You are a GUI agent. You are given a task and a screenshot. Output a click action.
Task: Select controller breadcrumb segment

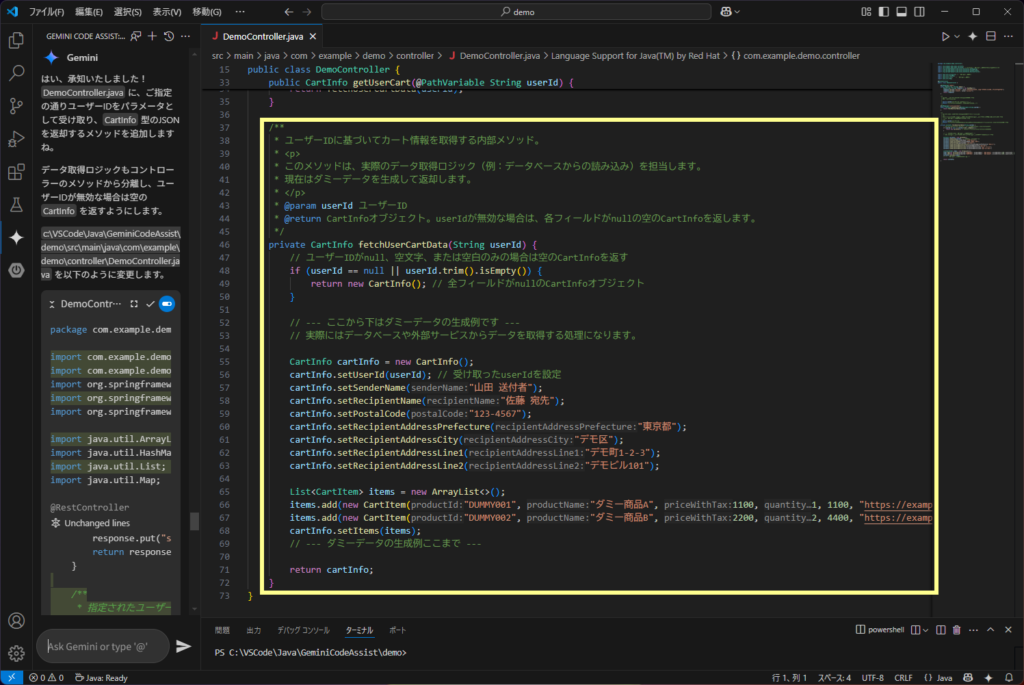point(415,56)
